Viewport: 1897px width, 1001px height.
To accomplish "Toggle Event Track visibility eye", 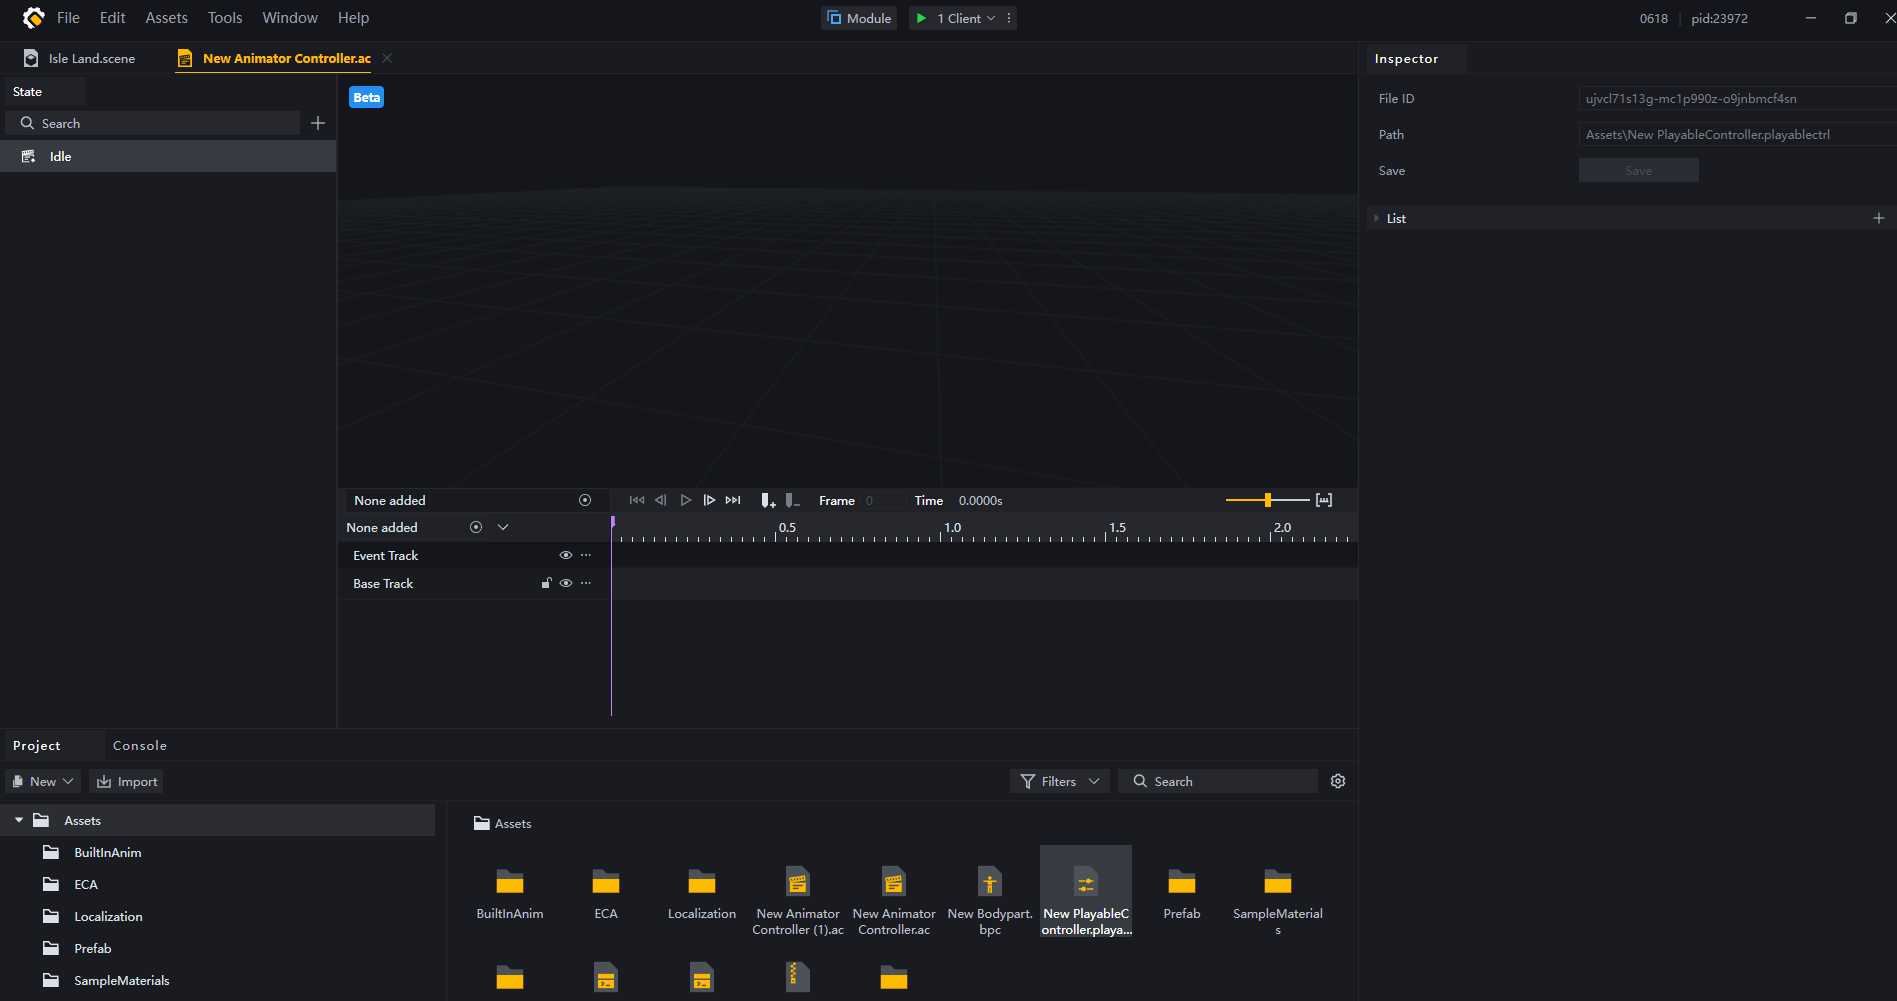I will click(566, 555).
